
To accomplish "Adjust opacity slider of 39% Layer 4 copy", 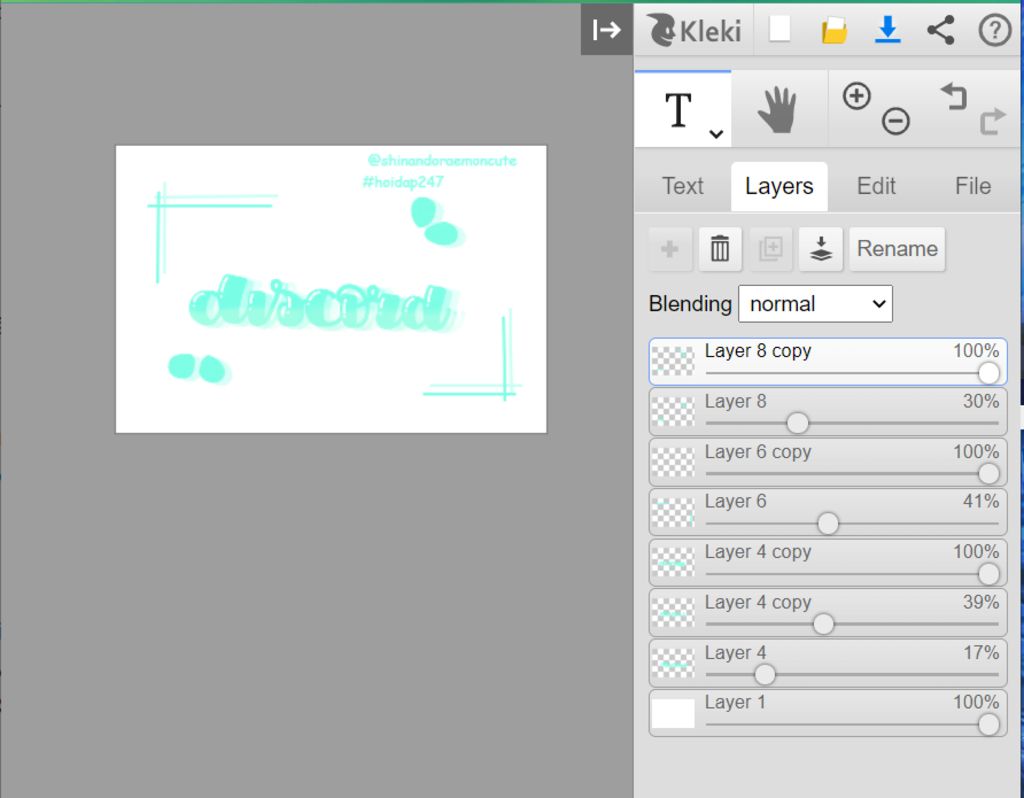I will (852, 624).
